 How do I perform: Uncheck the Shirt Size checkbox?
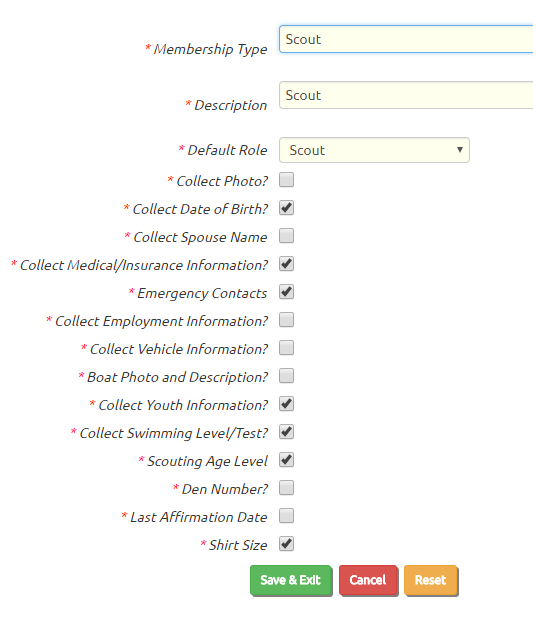[x=286, y=544]
